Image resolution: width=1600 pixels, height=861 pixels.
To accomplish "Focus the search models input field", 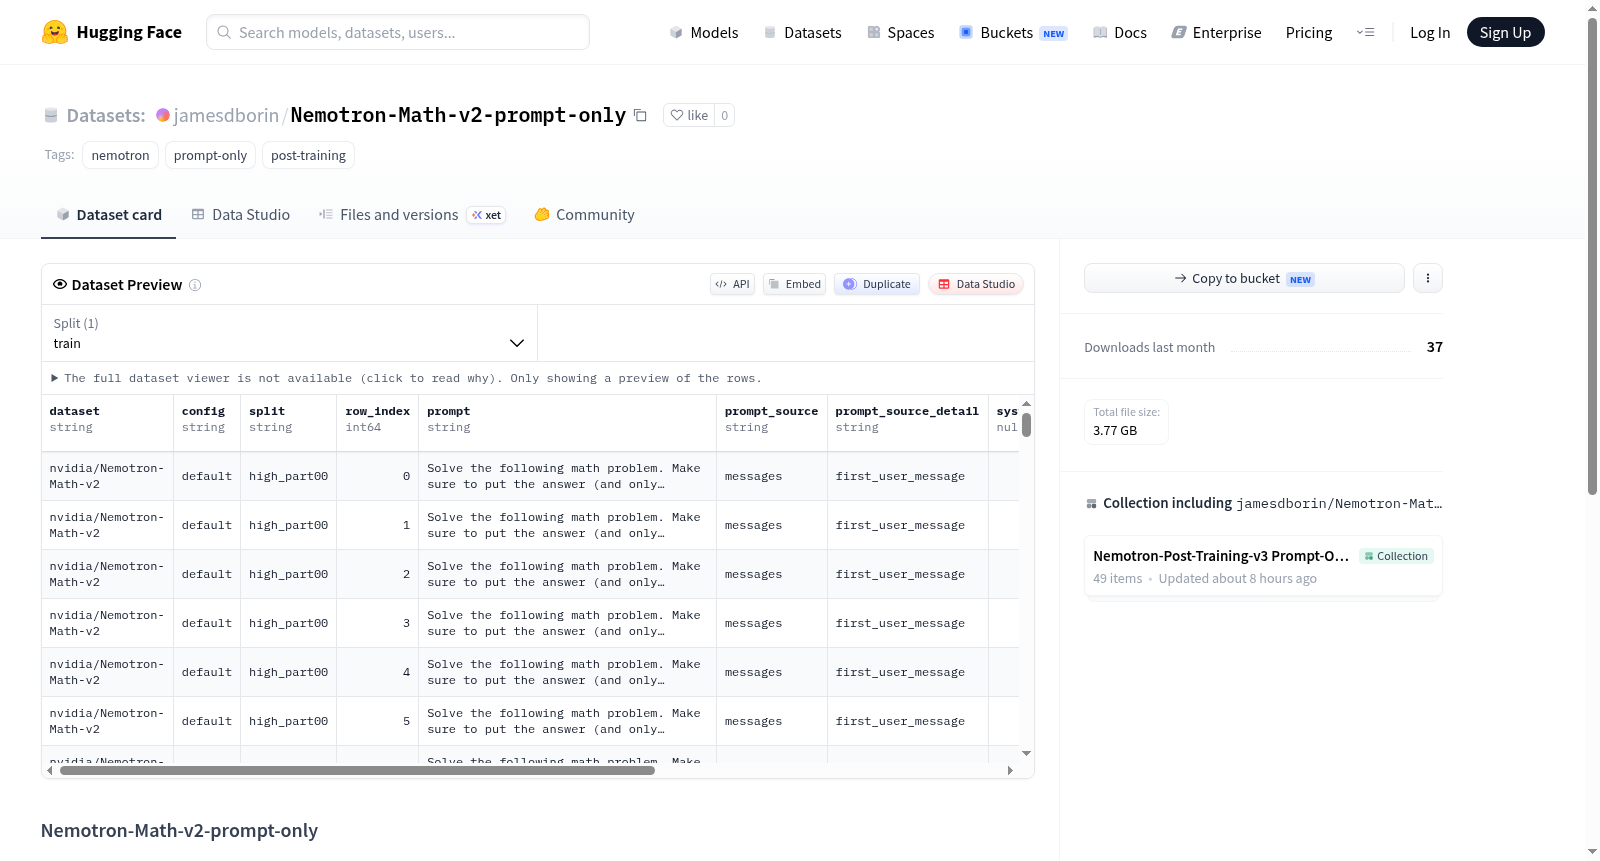I will [x=398, y=32].
